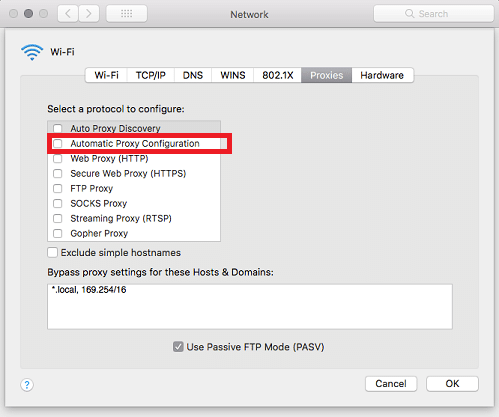Open help with the question mark
The image size is (499, 417).
27,385
